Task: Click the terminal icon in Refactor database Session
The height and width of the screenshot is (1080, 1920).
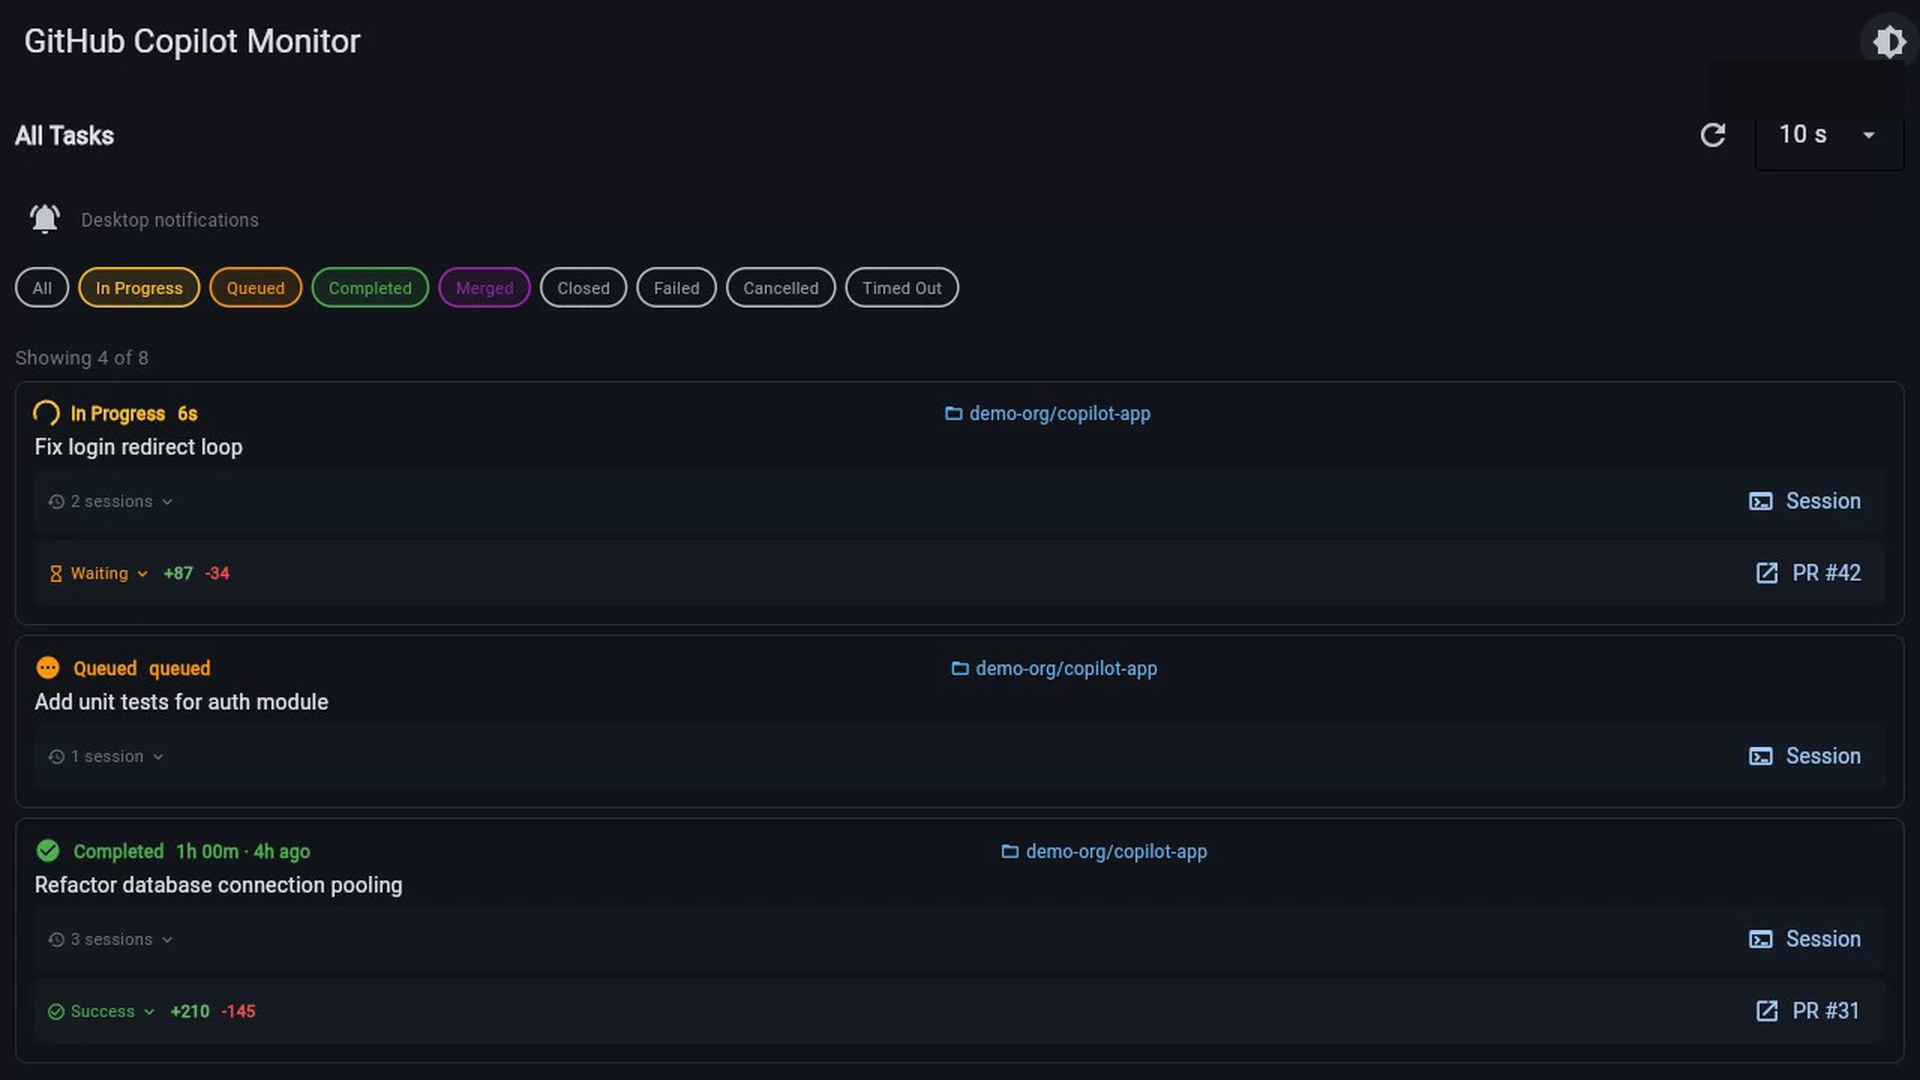Action: (1760, 939)
